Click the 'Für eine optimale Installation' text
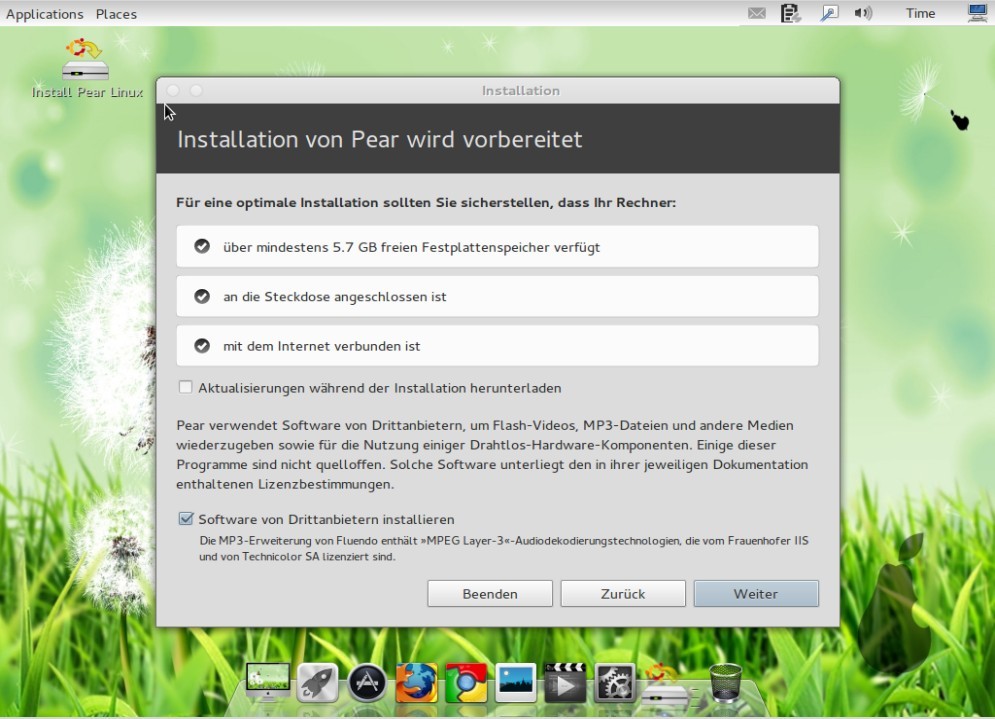The width and height of the screenshot is (995, 719). pyautogui.click(x=426, y=202)
